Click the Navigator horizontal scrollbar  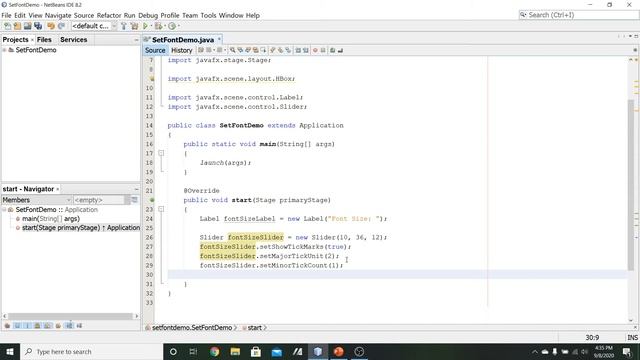pyautogui.click(x=70, y=316)
